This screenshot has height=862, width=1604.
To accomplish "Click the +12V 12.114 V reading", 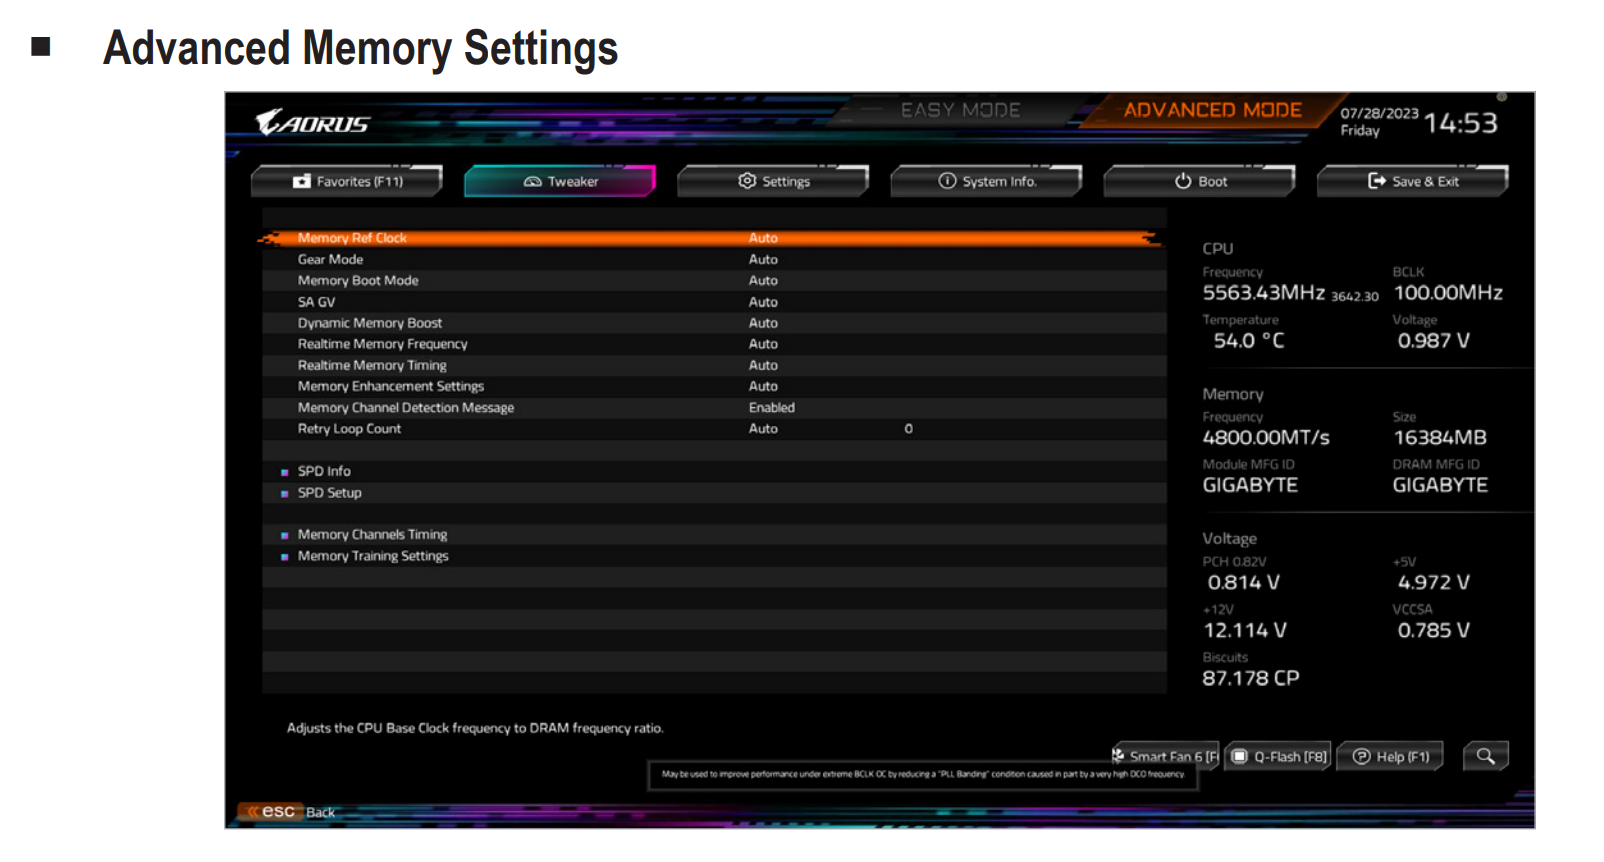I will pyautogui.click(x=1245, y=631).
